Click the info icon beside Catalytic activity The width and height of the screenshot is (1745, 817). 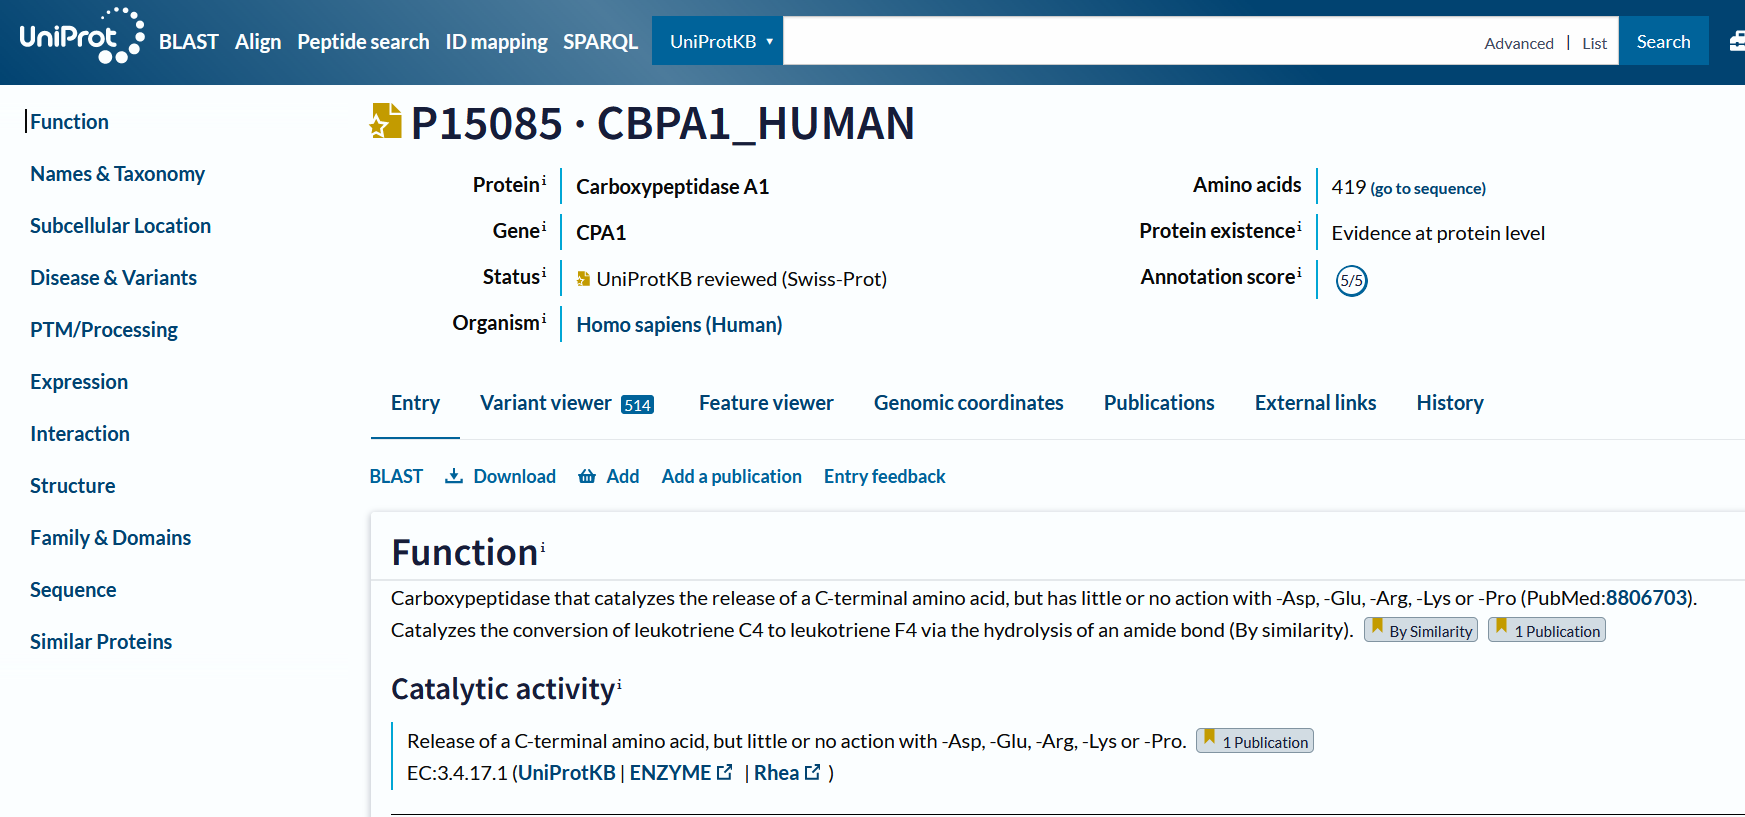pyautogui.click(x=619, y=684)
